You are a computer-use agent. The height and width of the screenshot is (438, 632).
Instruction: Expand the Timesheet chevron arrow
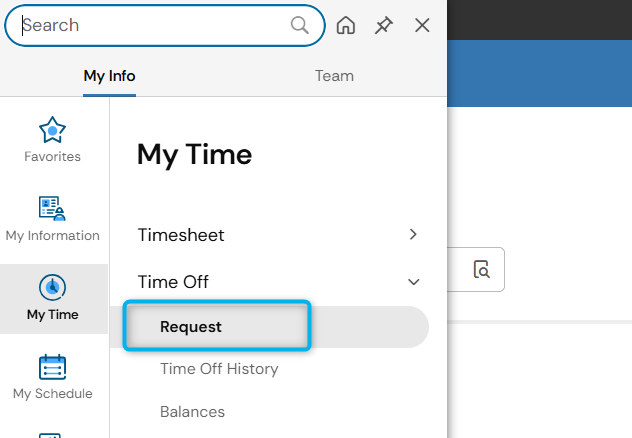pos(413,234)
